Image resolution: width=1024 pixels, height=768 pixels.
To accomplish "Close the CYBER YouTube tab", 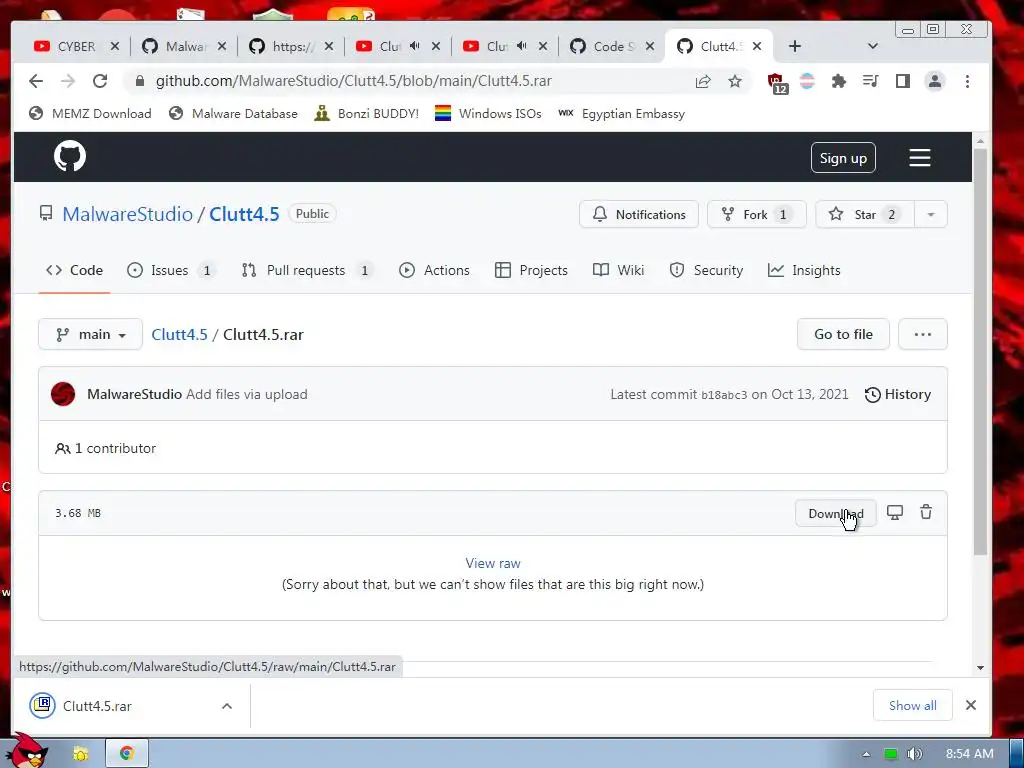I will point(115,46).
